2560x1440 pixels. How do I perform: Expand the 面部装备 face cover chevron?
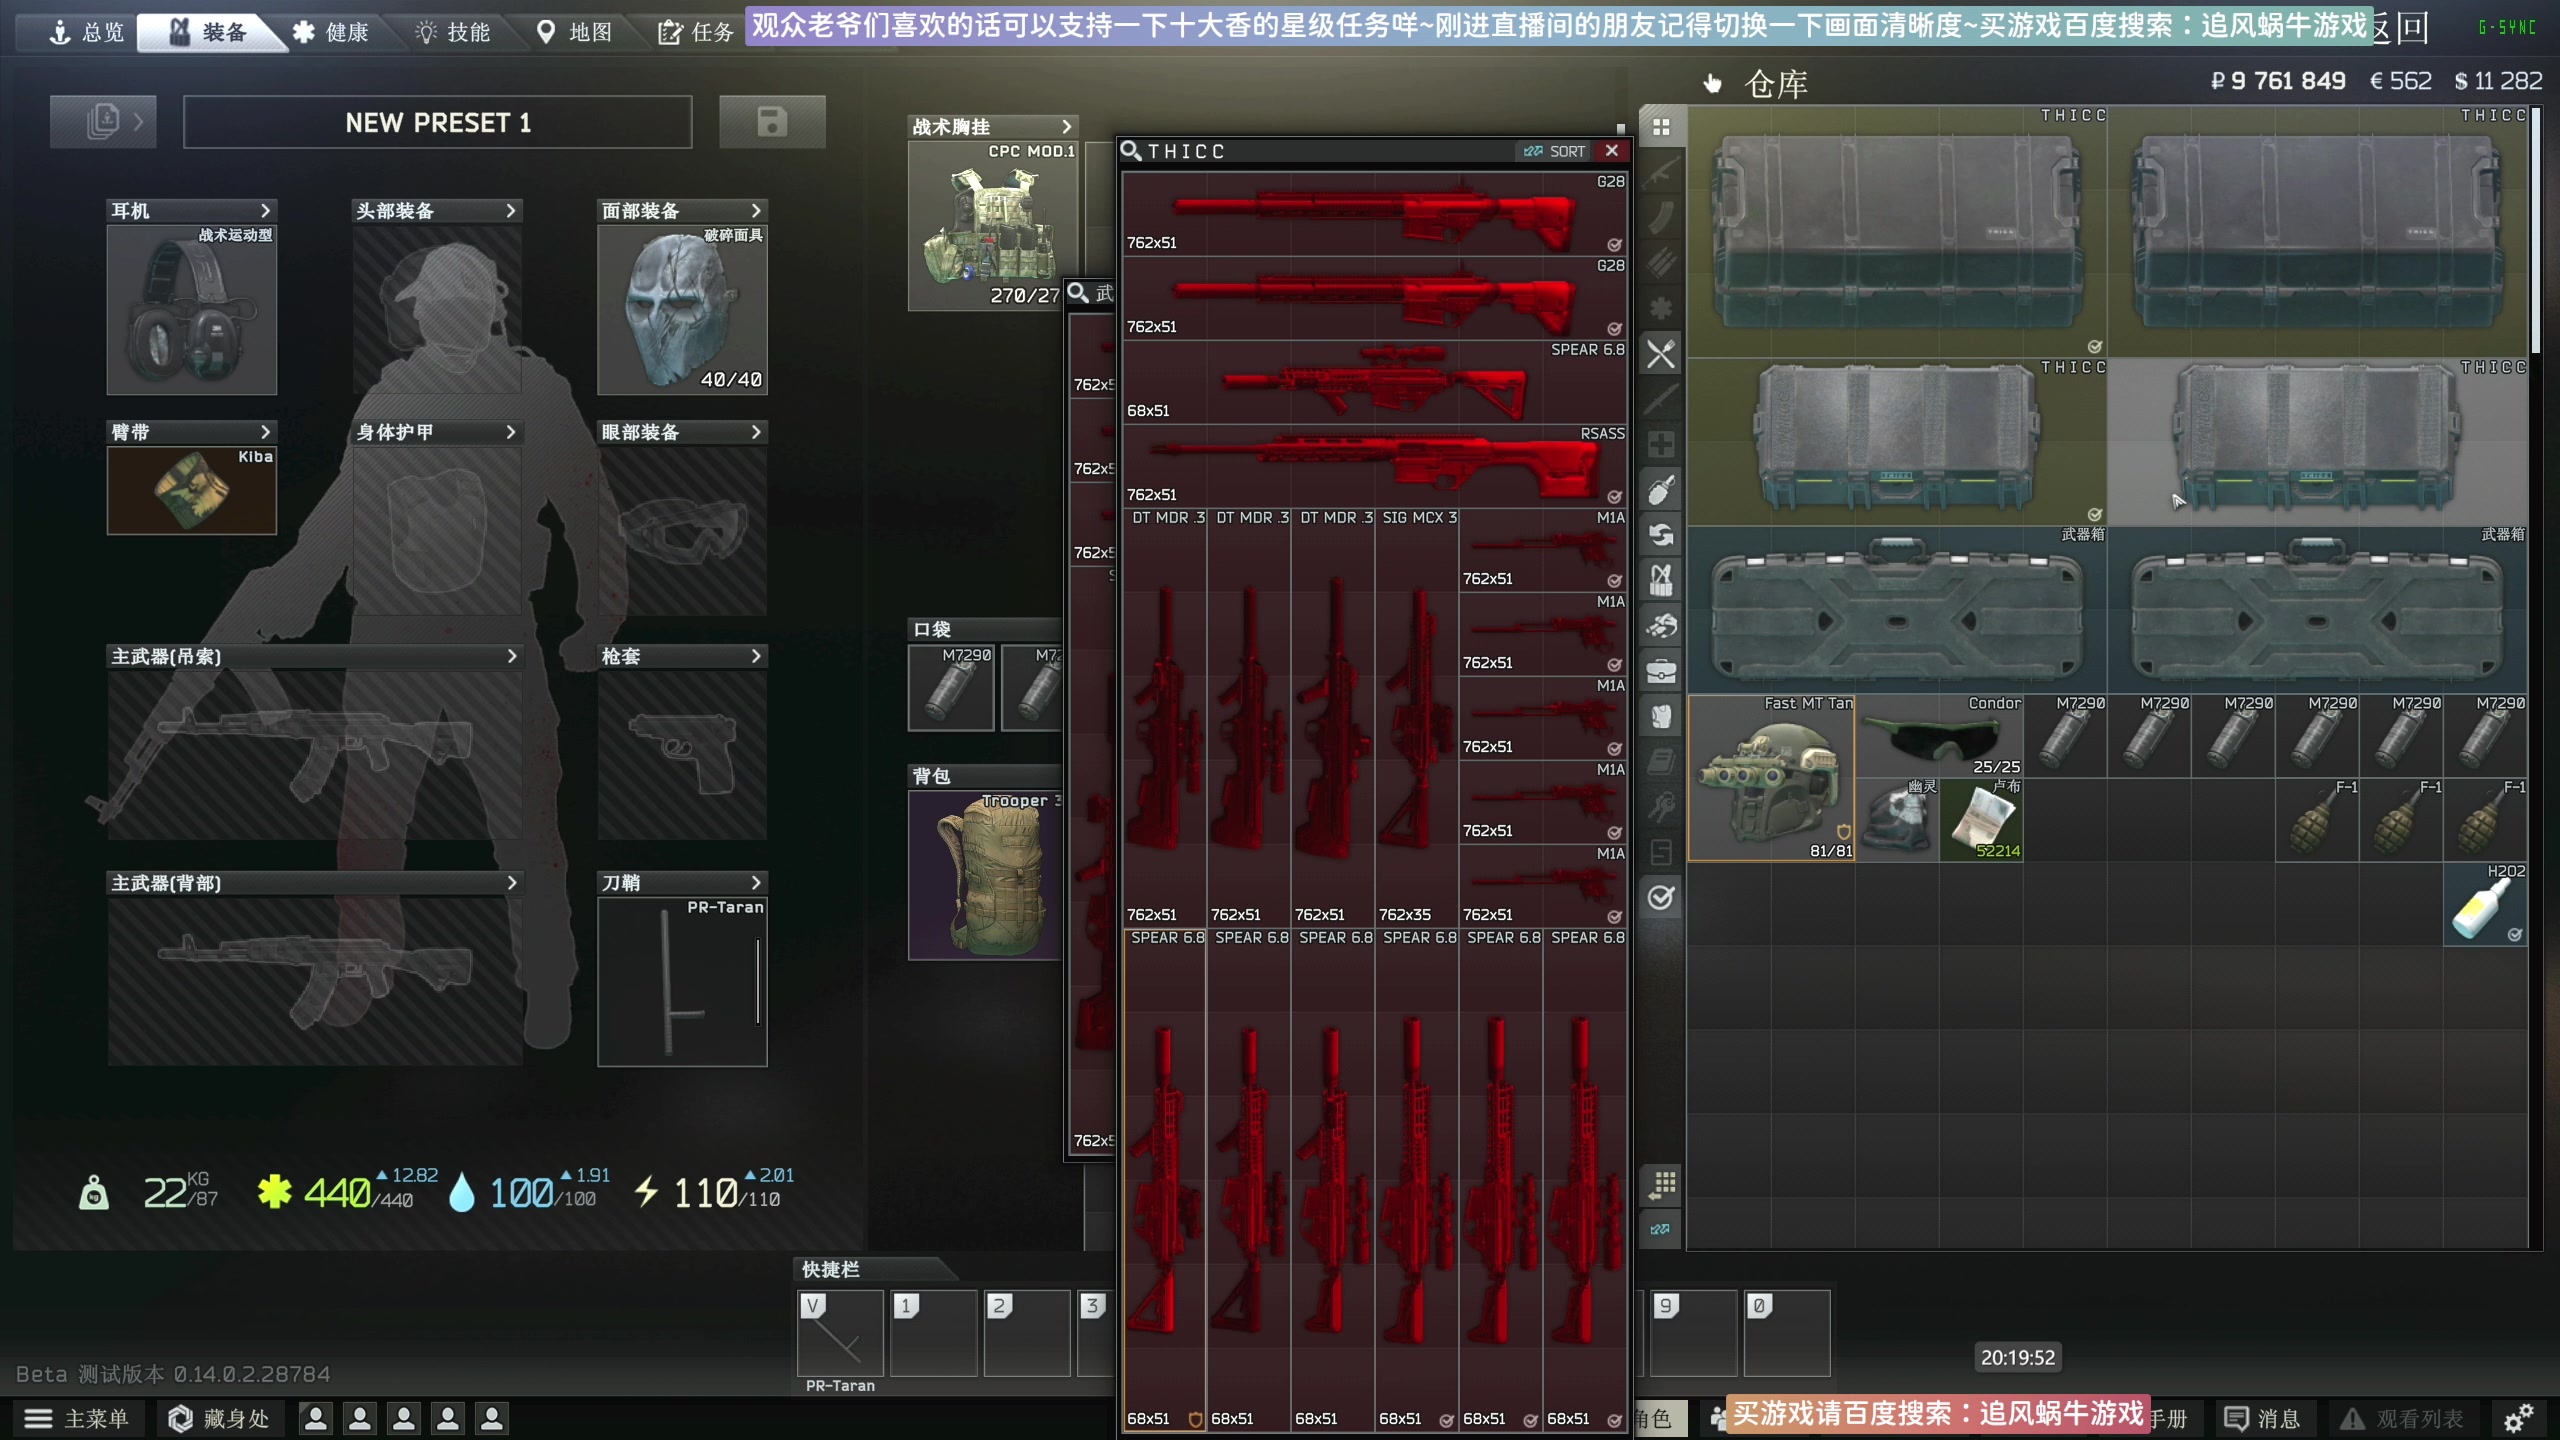click(756, 211)
